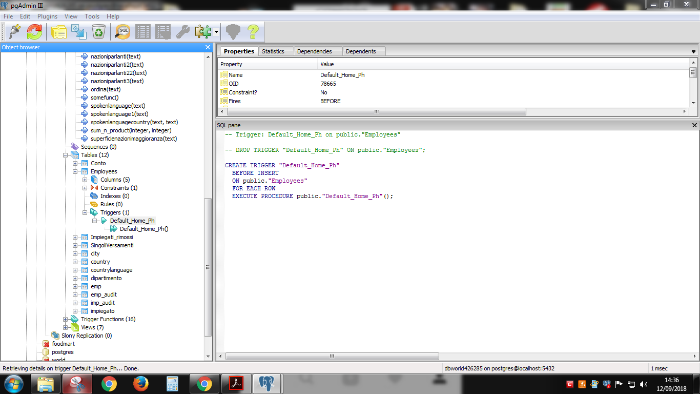Select the countrylanguage table
This screenshot has height=394, width=700.
point(111,270)
